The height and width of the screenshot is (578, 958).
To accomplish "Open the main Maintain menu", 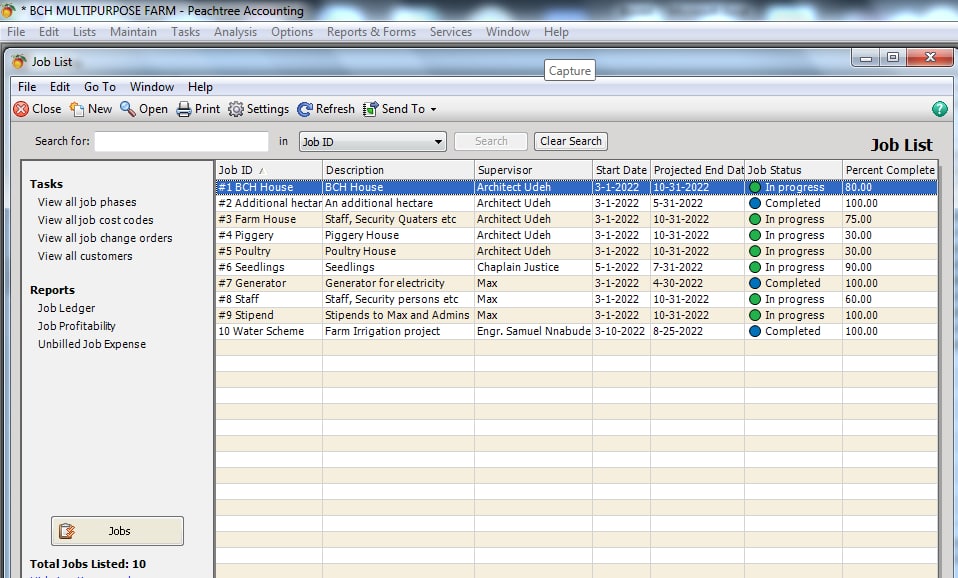I will 133,32.
